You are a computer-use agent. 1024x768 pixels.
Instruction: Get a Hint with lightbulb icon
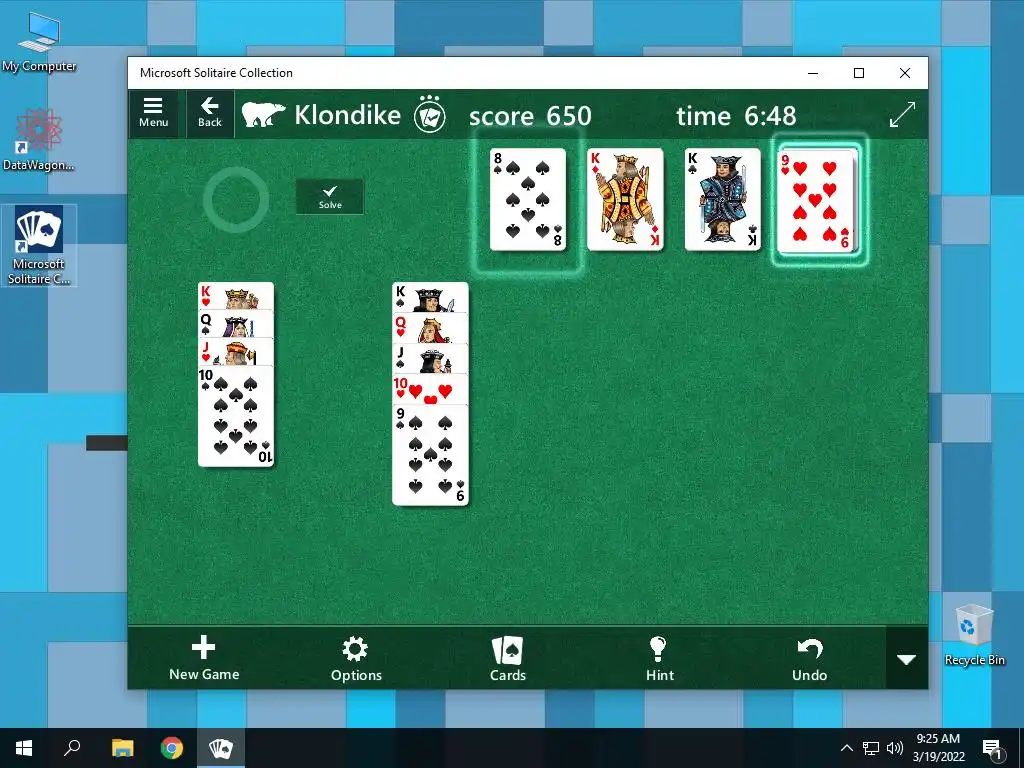pos(659,658)
